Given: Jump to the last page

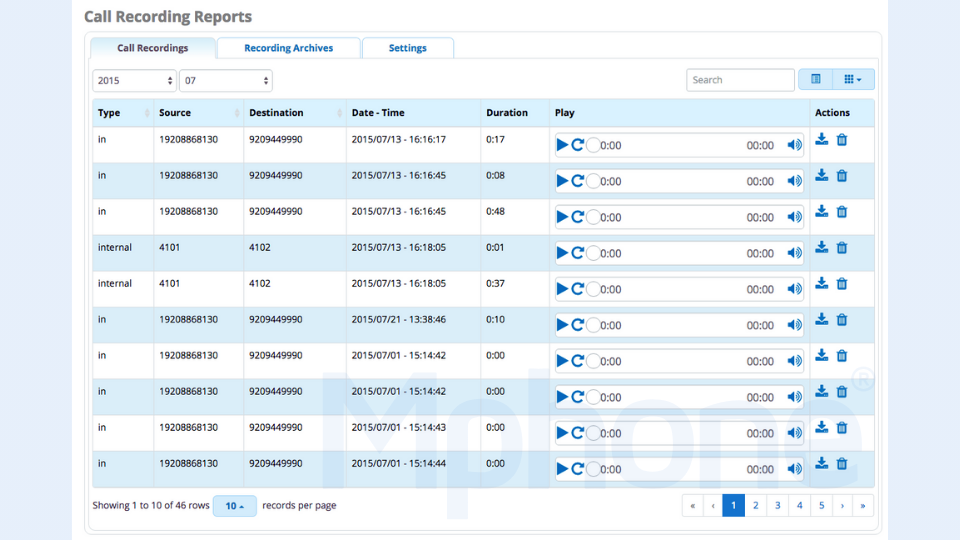Looking at the screenshot, I should point(863,506).
